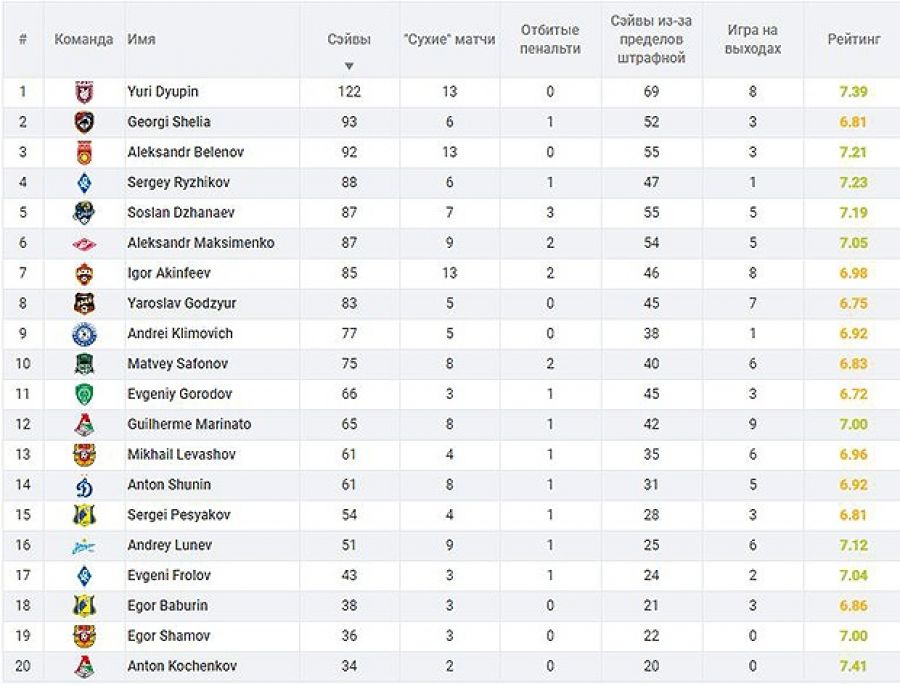The height and width of the screenshot is (686, 900).
Task: Sort by Игра на выходах column
Action: tap(753, 40)
